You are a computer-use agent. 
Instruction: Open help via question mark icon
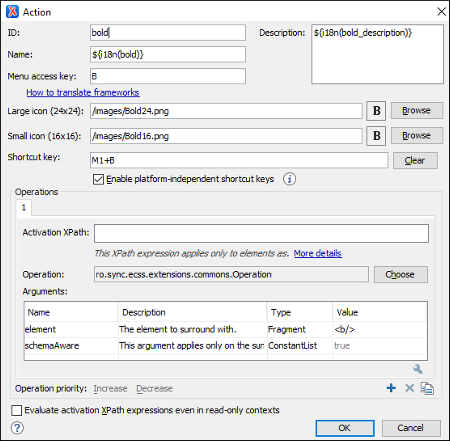click(x=17, y=428)
